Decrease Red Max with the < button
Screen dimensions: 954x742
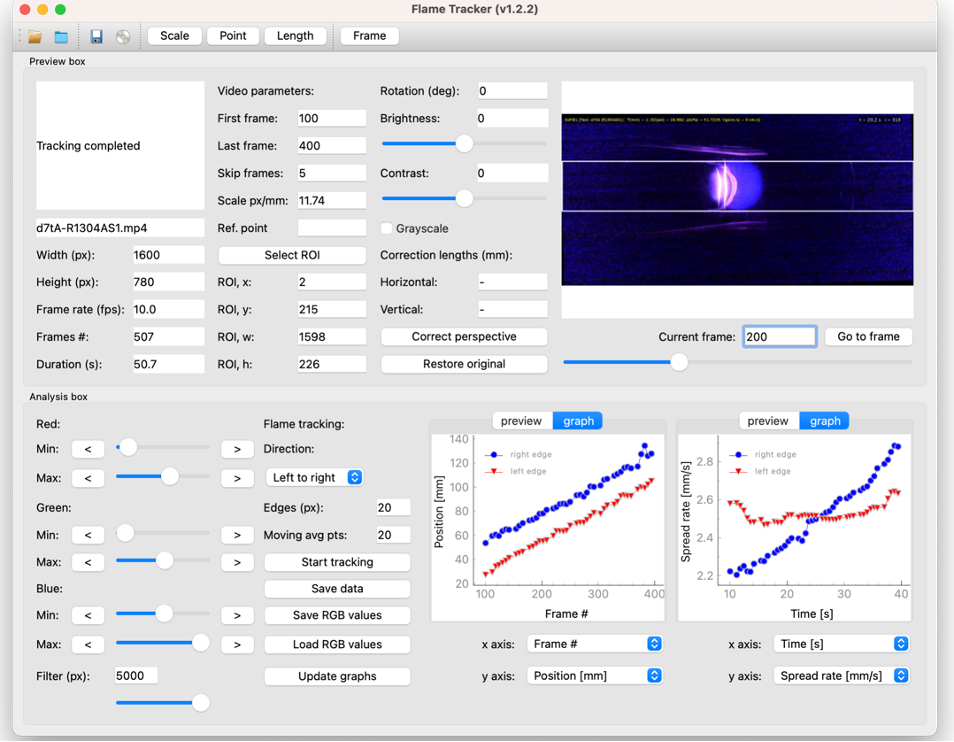pyautogui.click(x=88, y=479)
